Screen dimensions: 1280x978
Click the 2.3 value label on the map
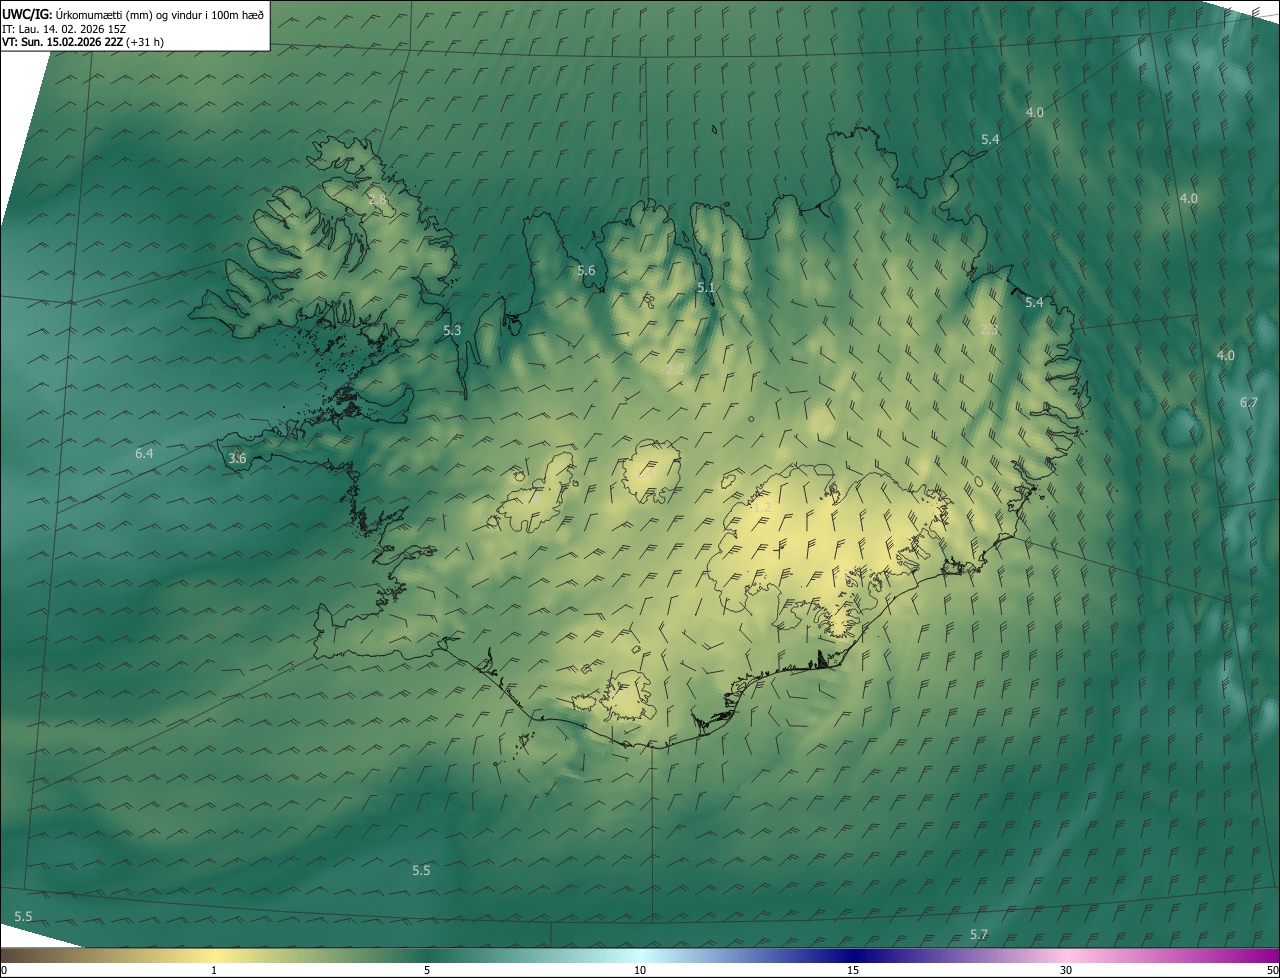989,329
